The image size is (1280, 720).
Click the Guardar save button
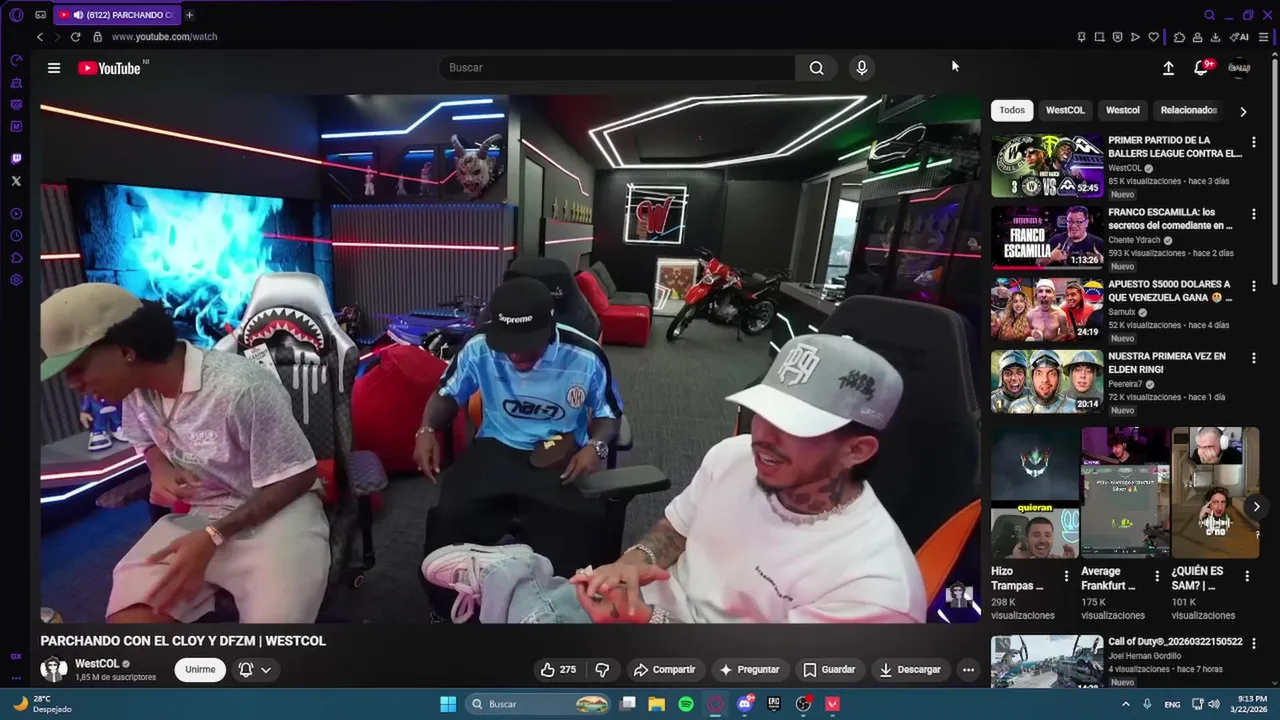pos(830,670)
